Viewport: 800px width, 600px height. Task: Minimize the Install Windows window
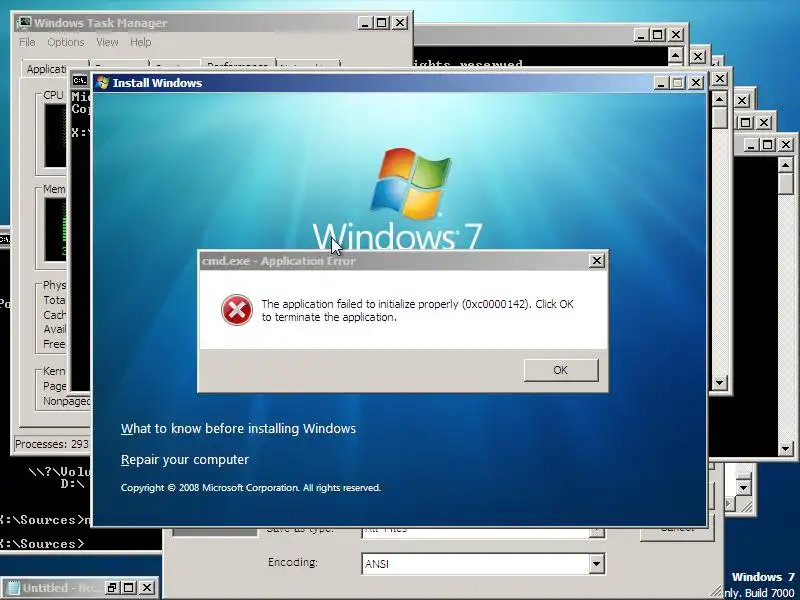click(661, 83)
